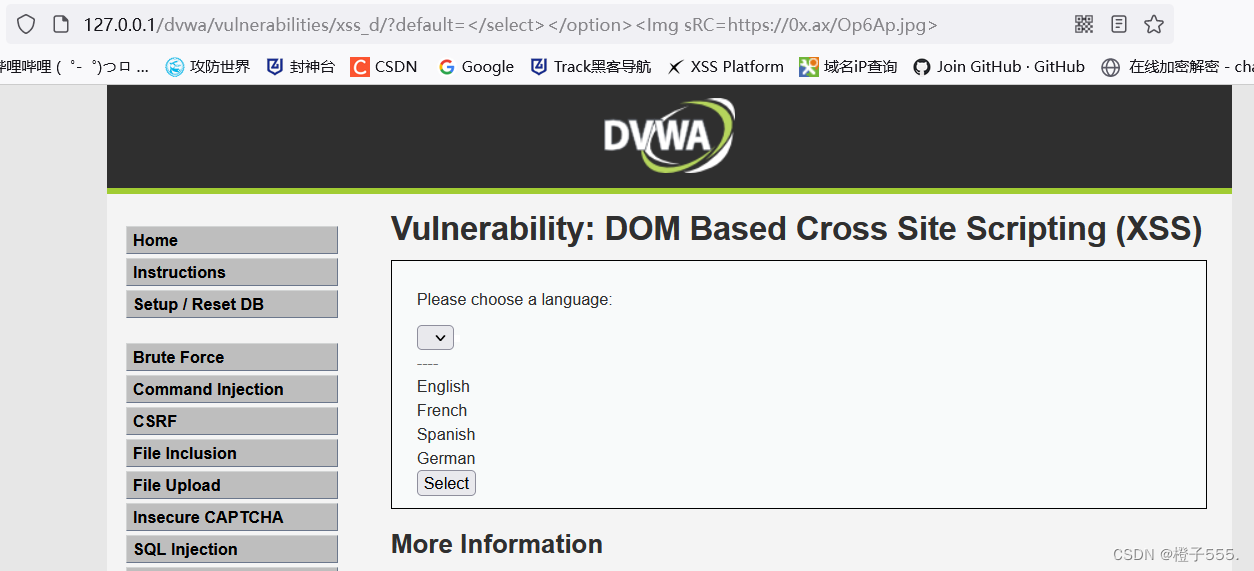Toggle reader view icon
This screenshot has height=571, width=1254.
(x=1119, y=24)
